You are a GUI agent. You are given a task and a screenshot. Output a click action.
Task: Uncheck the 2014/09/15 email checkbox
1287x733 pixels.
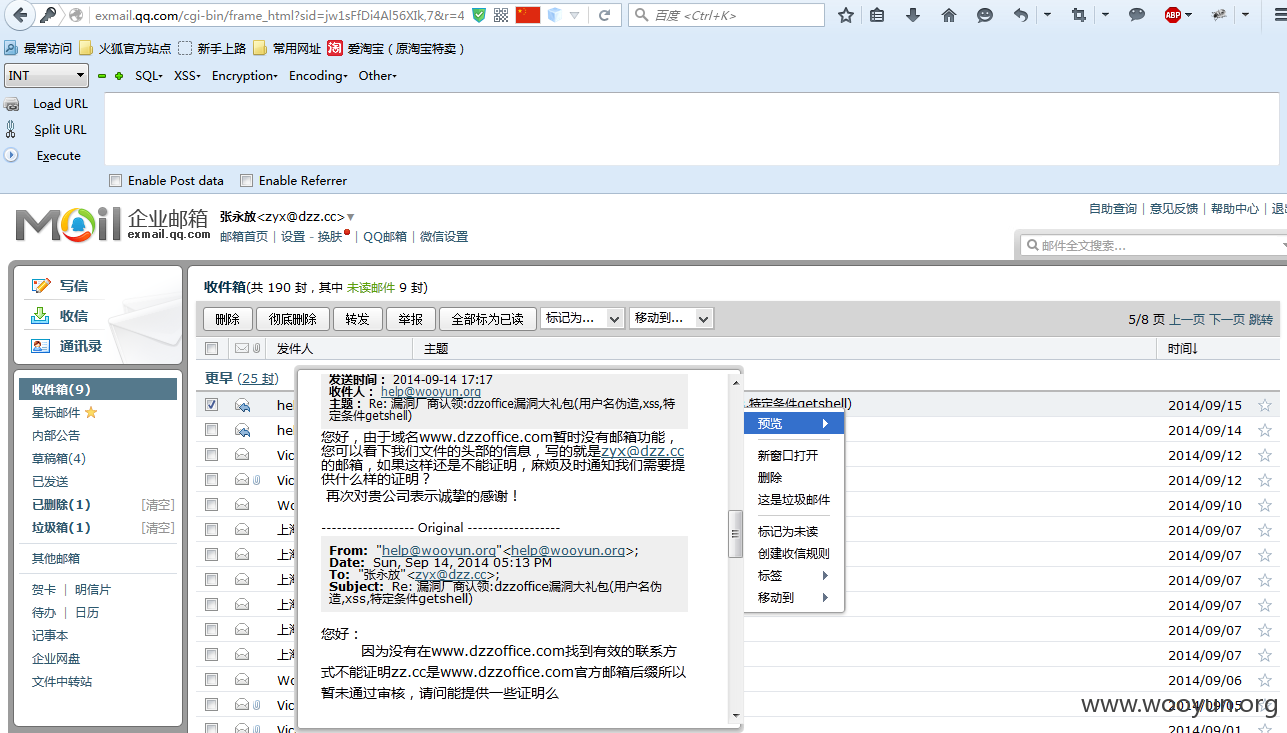[211, 405]
